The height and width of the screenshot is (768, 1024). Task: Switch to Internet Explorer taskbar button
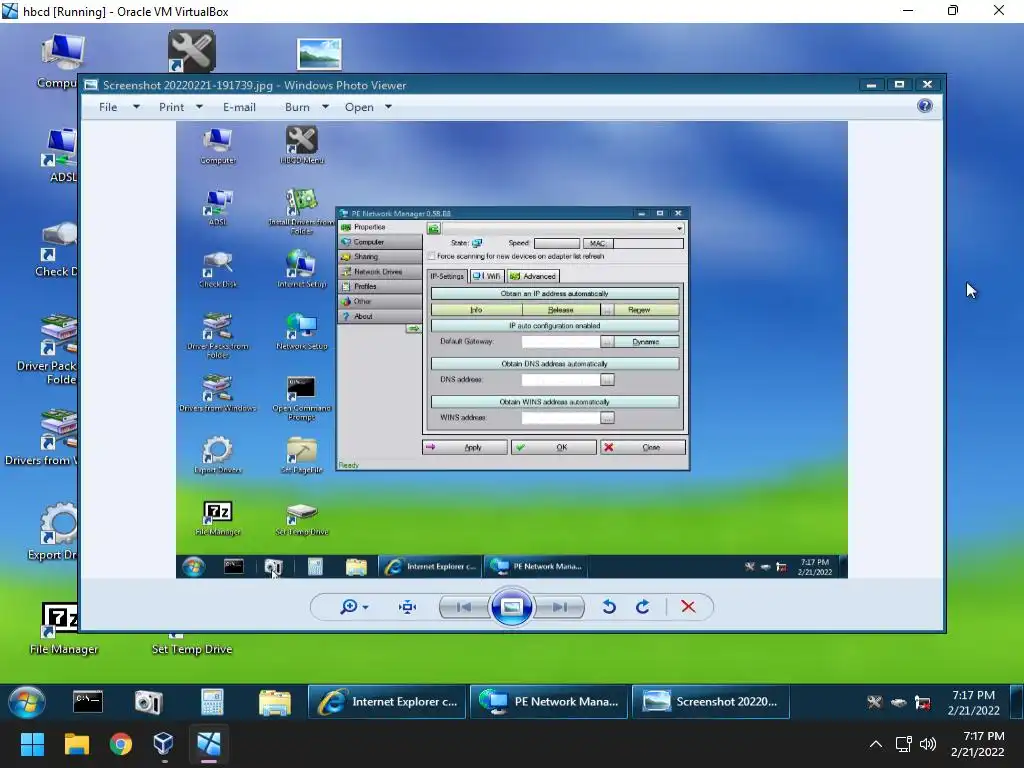point(387,702)
